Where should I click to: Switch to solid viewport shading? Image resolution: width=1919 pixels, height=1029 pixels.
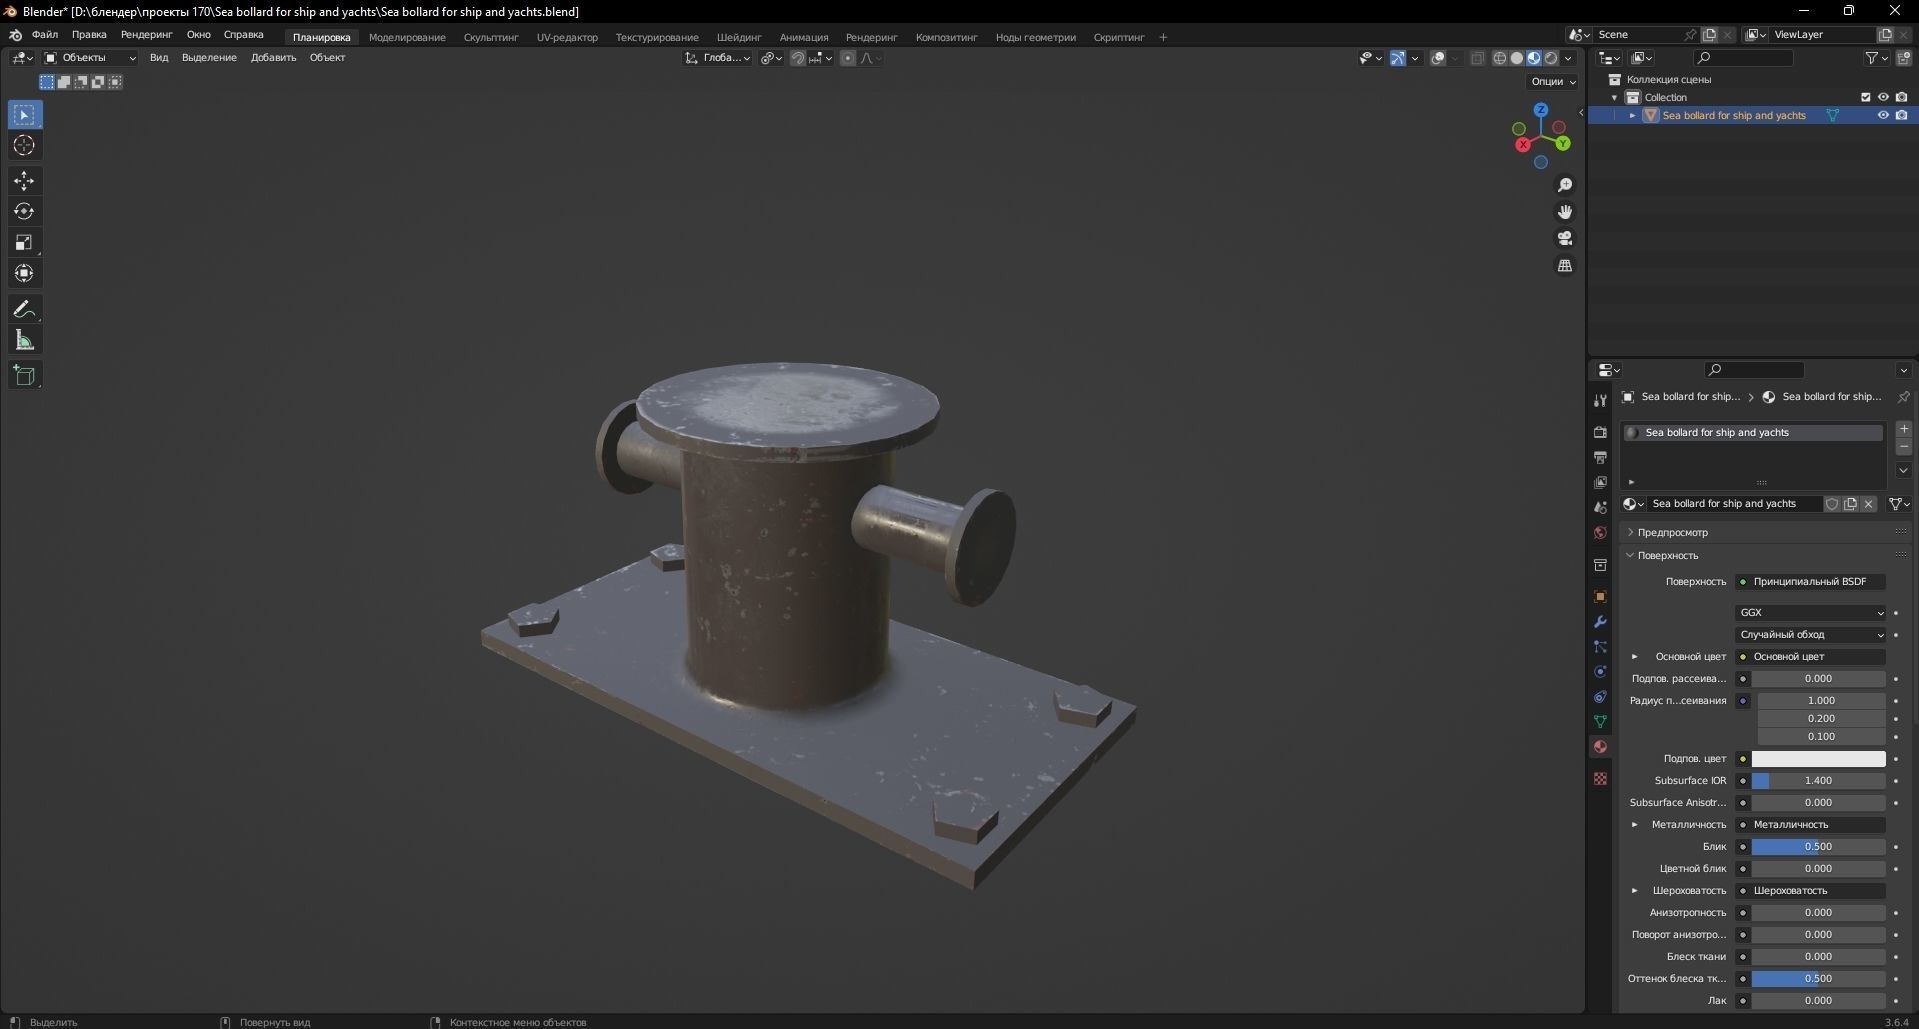(1517, 58)
